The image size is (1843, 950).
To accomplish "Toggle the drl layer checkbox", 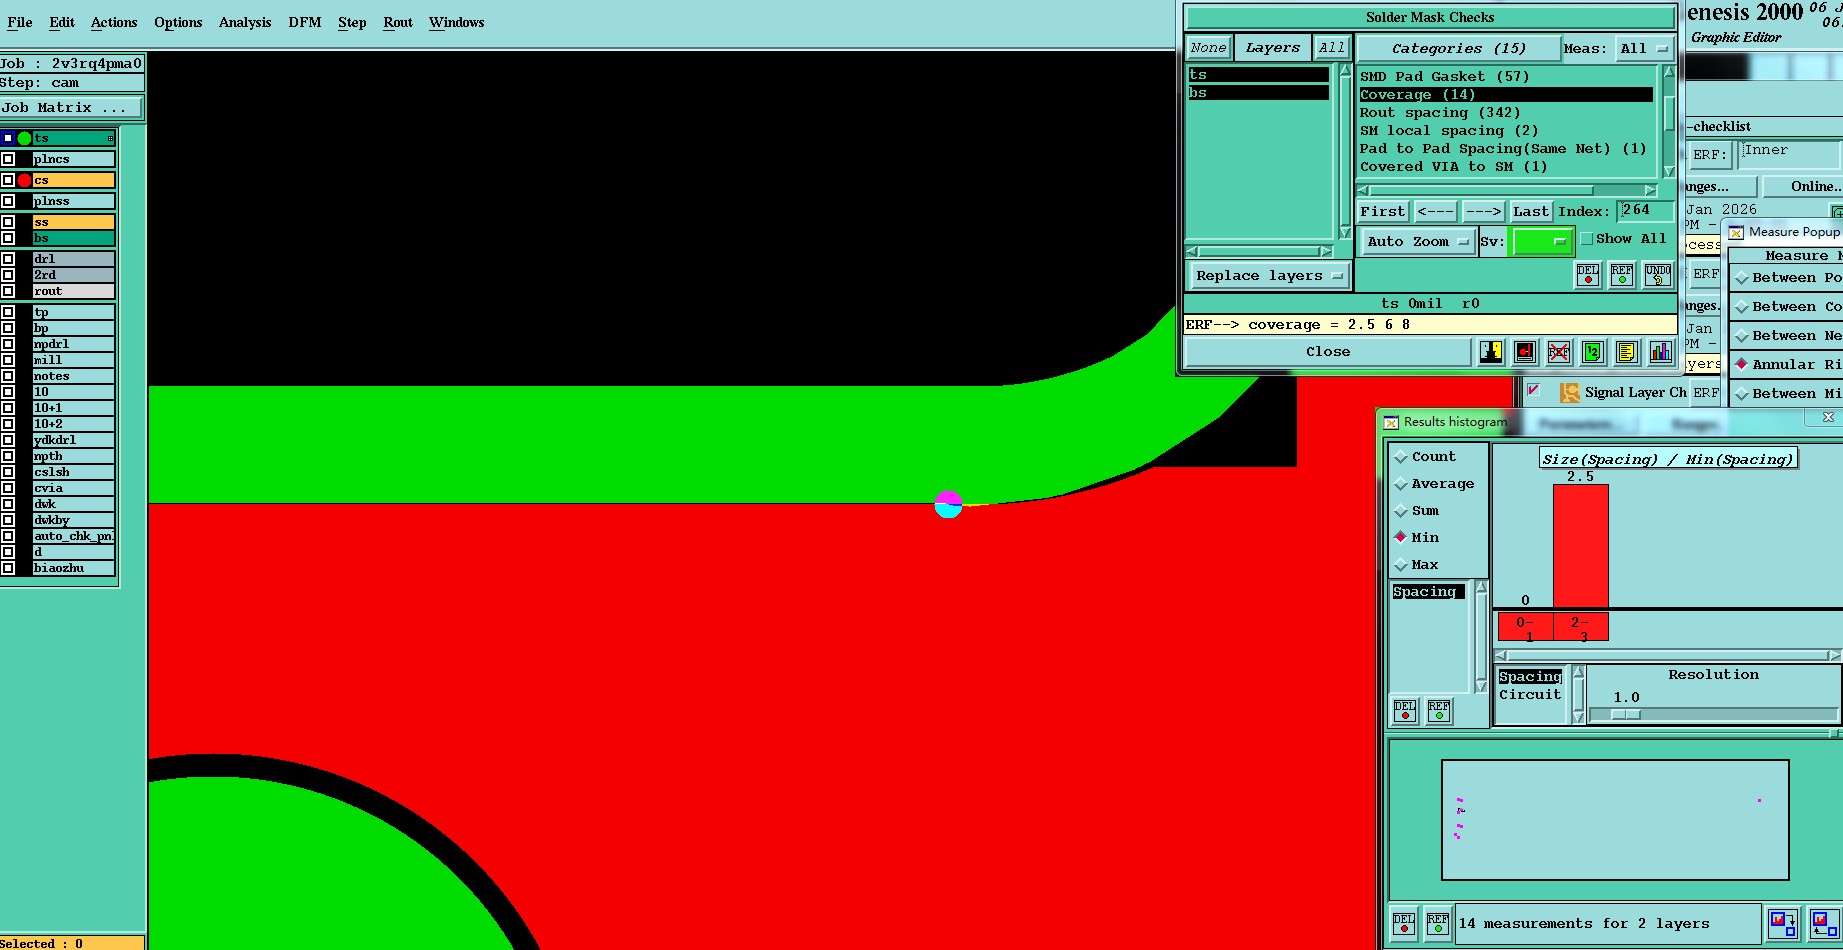I will 8,259.
